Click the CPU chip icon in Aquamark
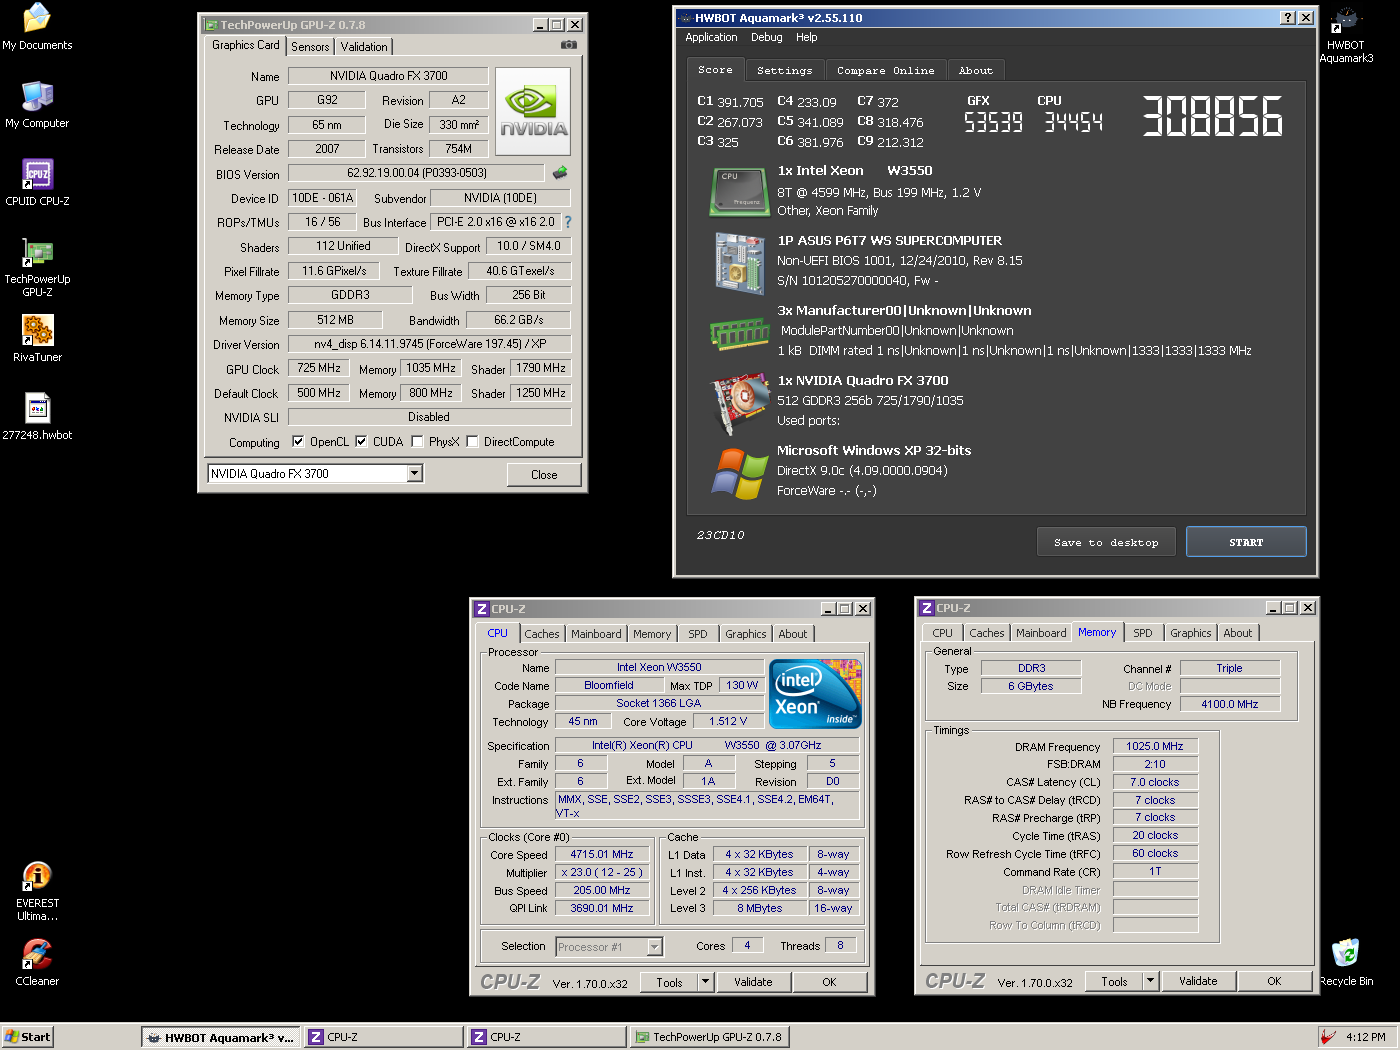Screen dimensions: 1400x1050 coord(739,192)
